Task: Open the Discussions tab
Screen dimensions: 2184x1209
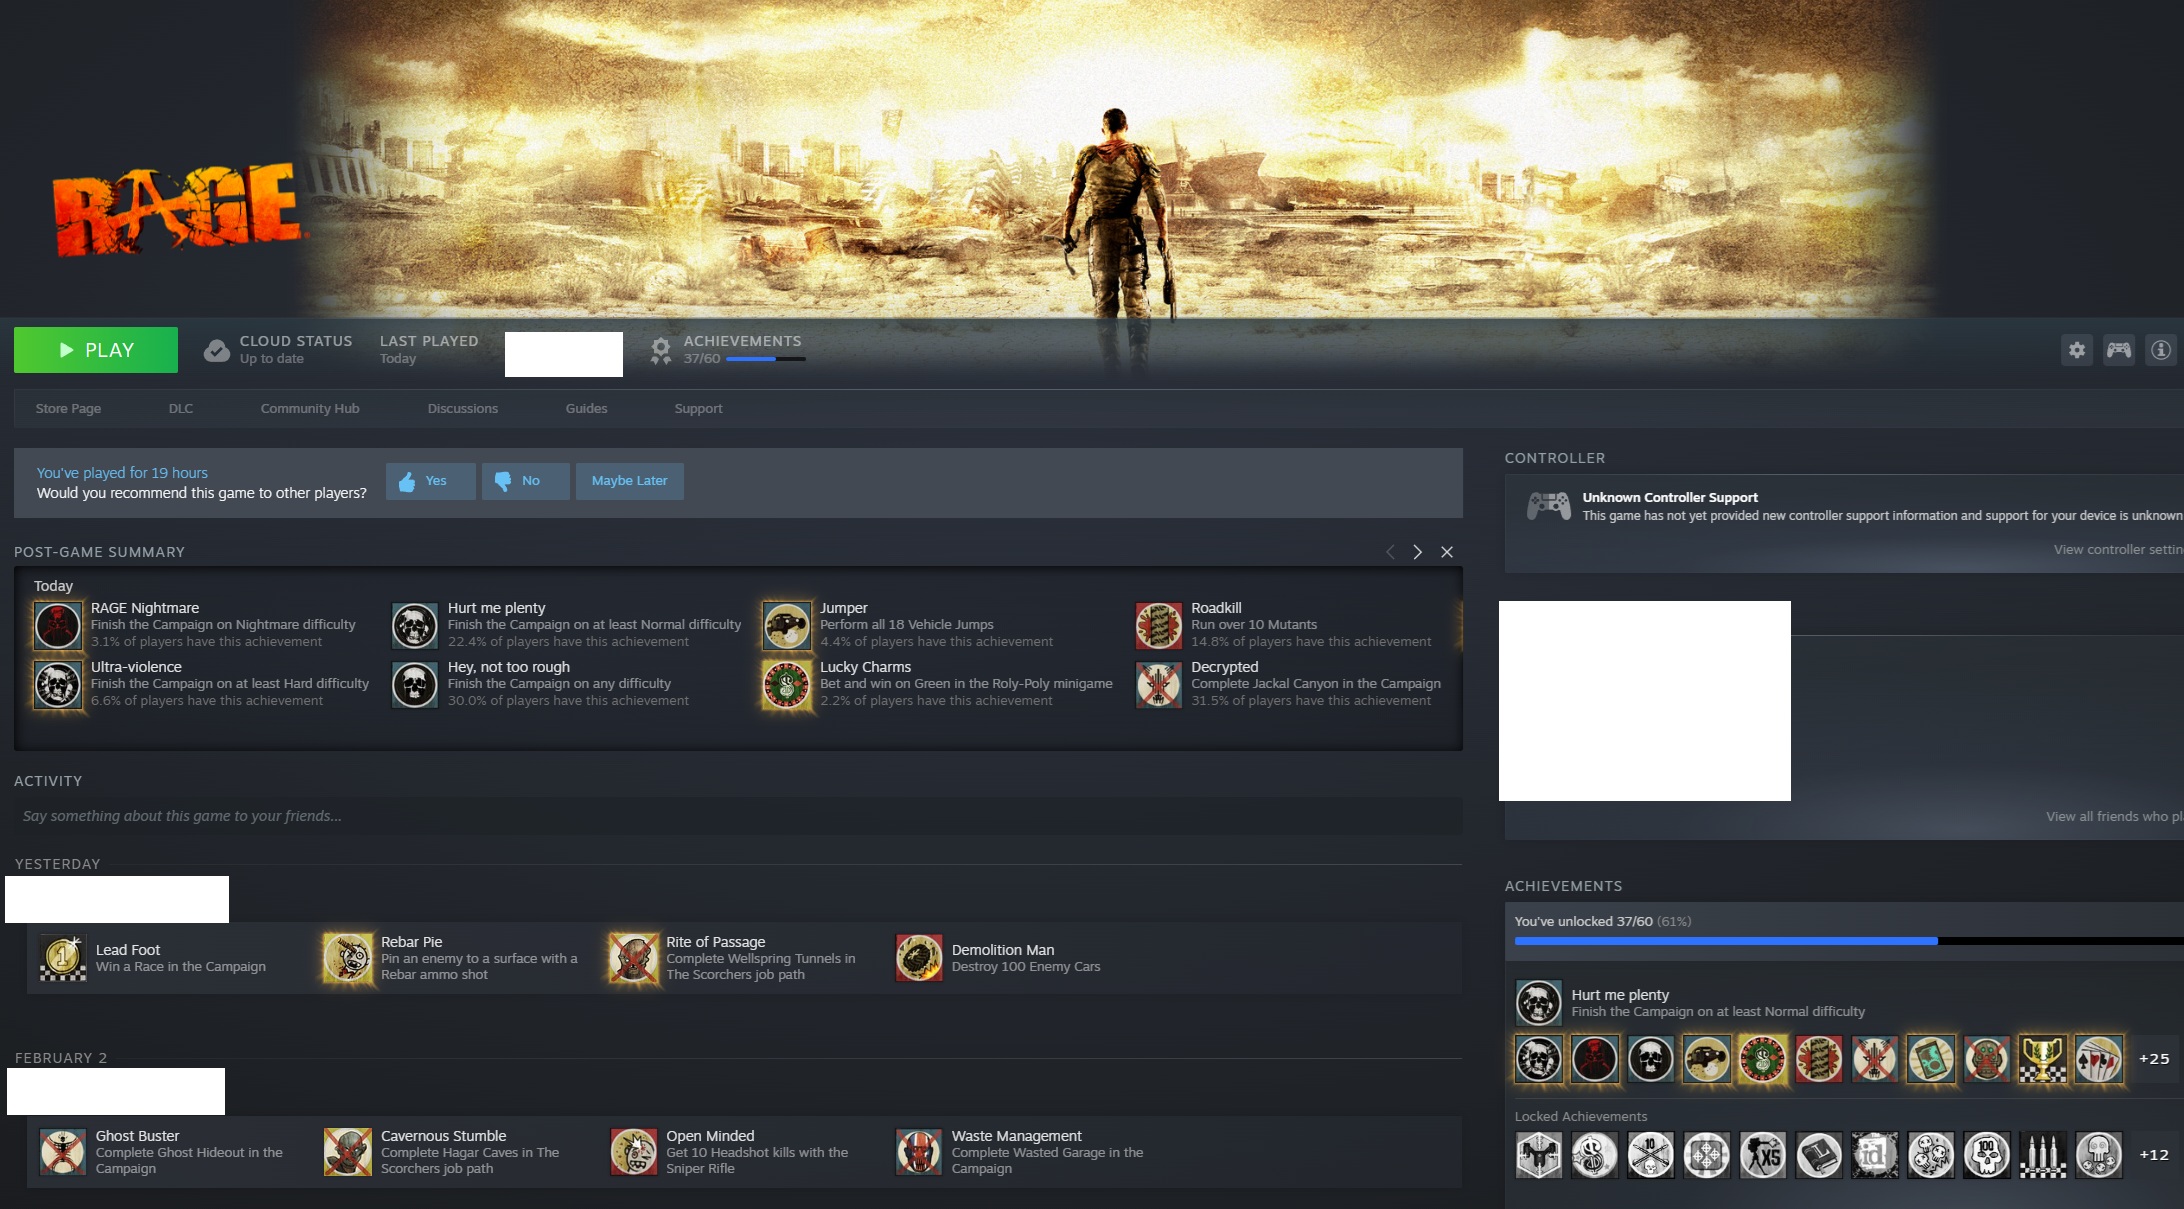Action: pyautogui.click(x=462, y=409)
